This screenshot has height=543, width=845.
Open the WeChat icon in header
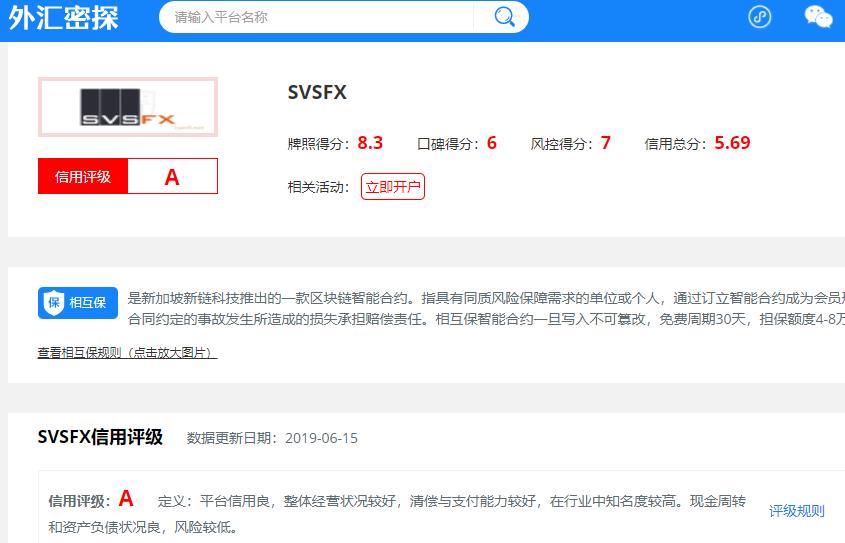[x=818, y=17]
